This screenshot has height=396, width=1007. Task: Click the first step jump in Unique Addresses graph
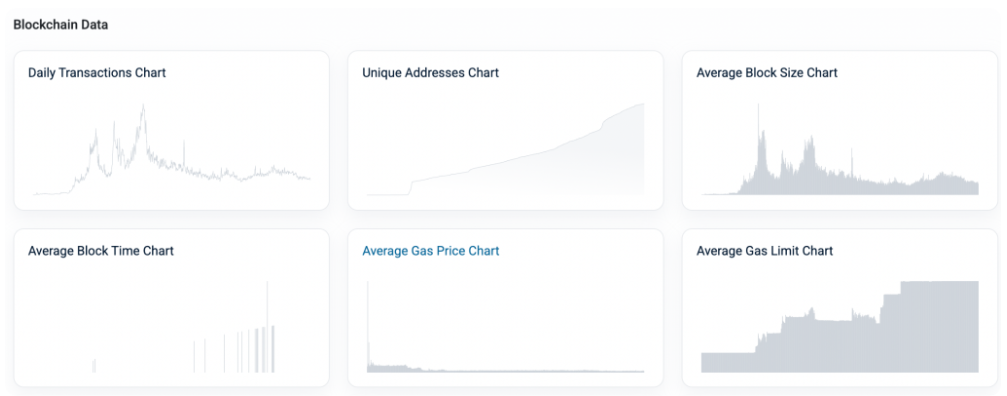410,187
